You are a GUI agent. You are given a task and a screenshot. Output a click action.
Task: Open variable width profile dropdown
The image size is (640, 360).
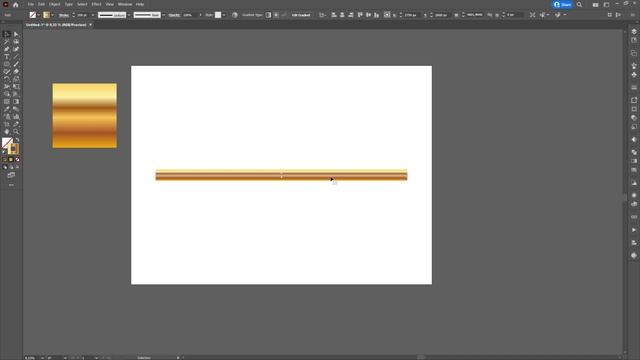[129, 15]
